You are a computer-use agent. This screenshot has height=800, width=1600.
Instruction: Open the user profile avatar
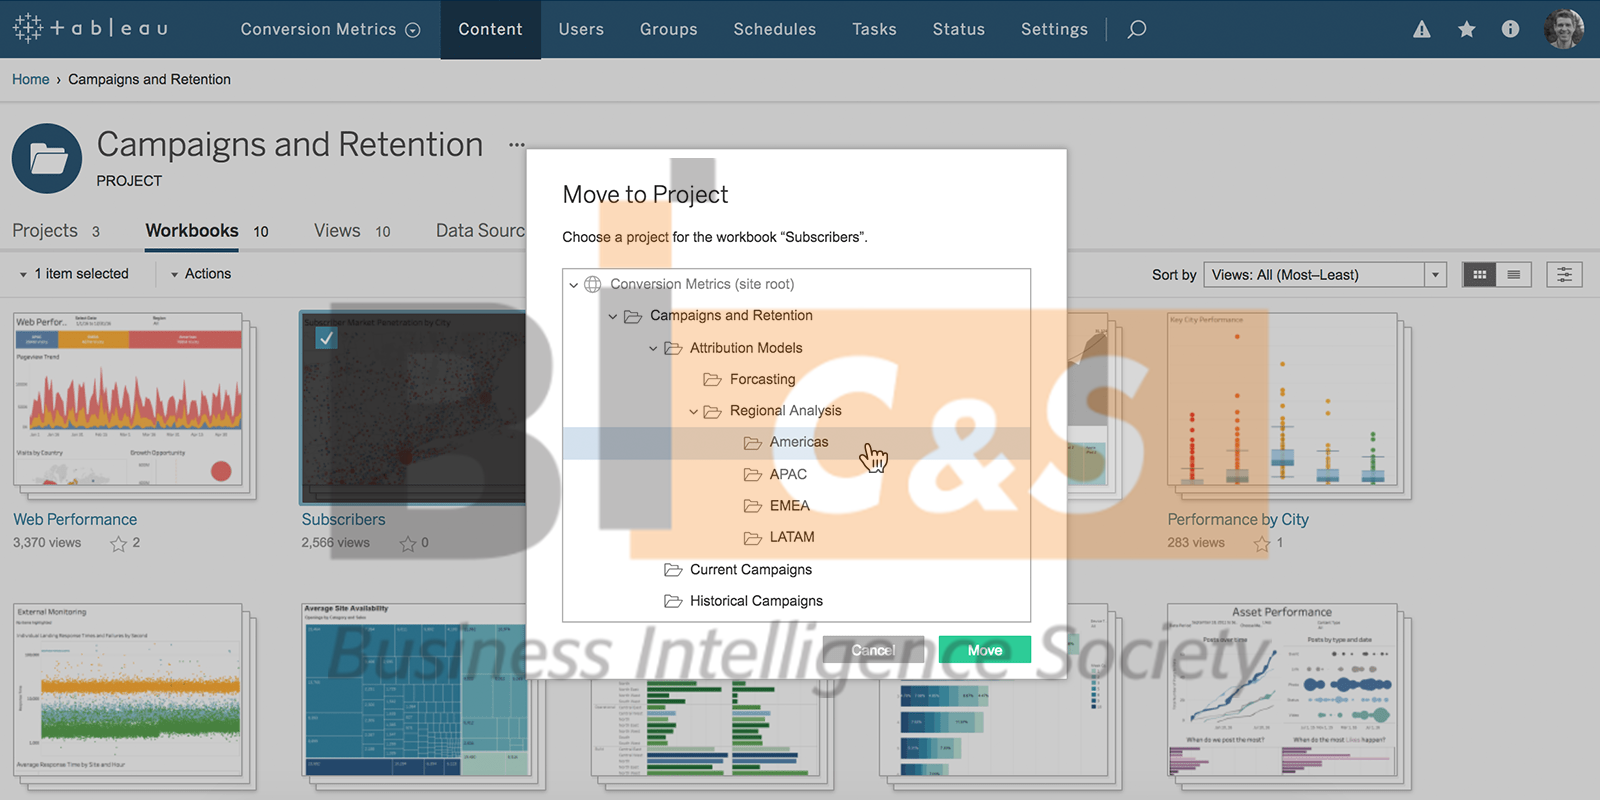pos(1563,29)
